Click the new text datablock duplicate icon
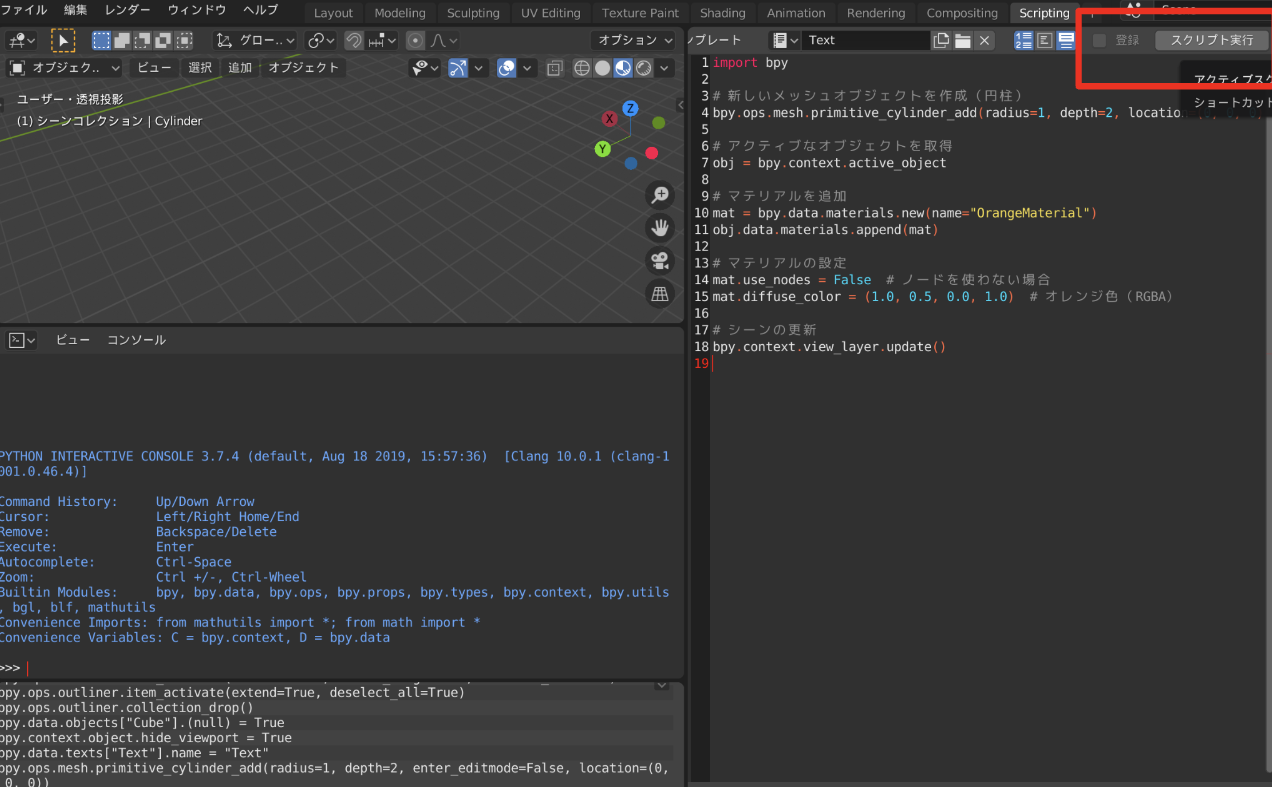The image size is (1272, 787). point(941,40)
